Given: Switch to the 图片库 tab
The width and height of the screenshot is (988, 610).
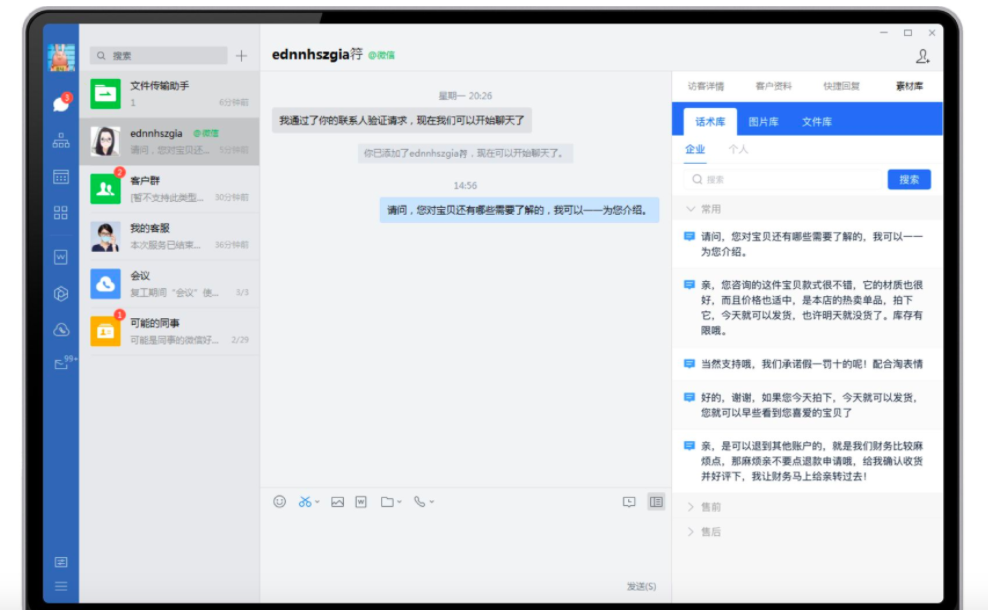Looking at the screenshot, I should pyautogui.click(x=764, y=122).
